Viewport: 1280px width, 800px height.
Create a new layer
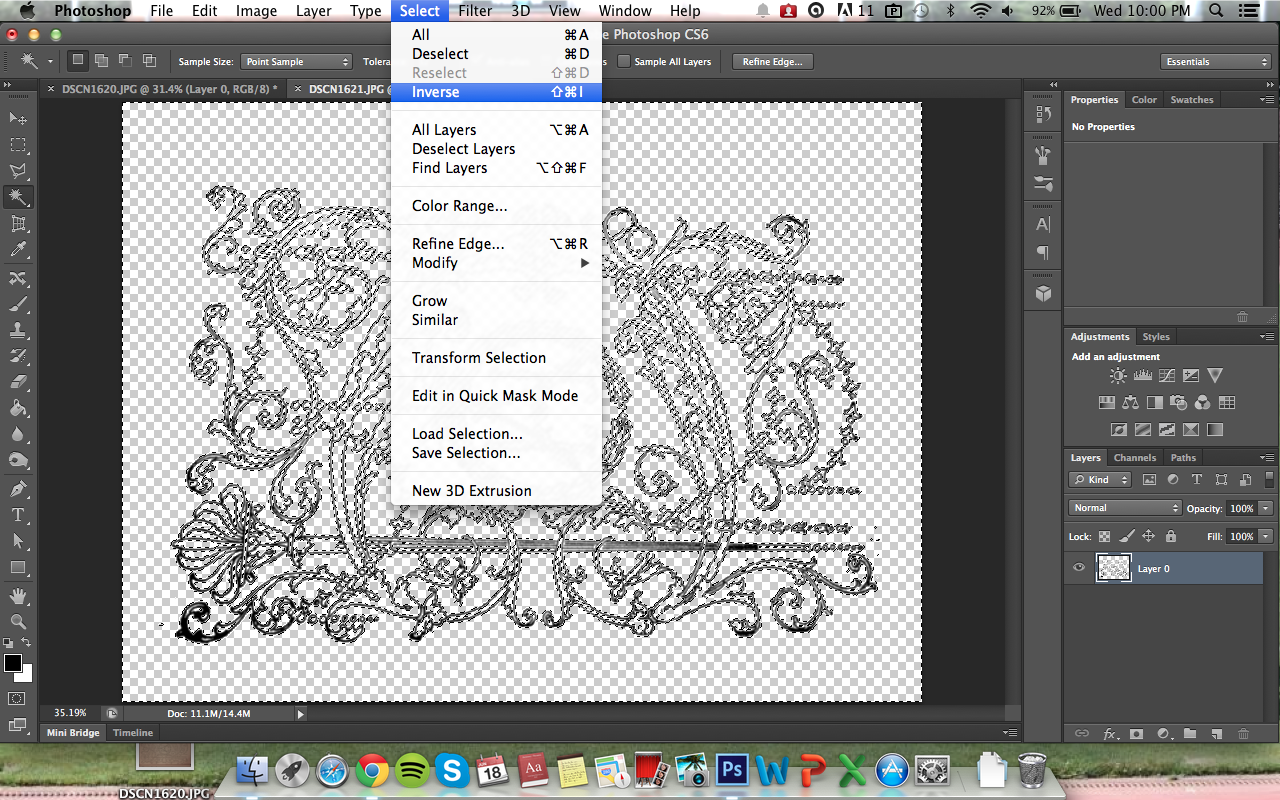point(1216,734)
